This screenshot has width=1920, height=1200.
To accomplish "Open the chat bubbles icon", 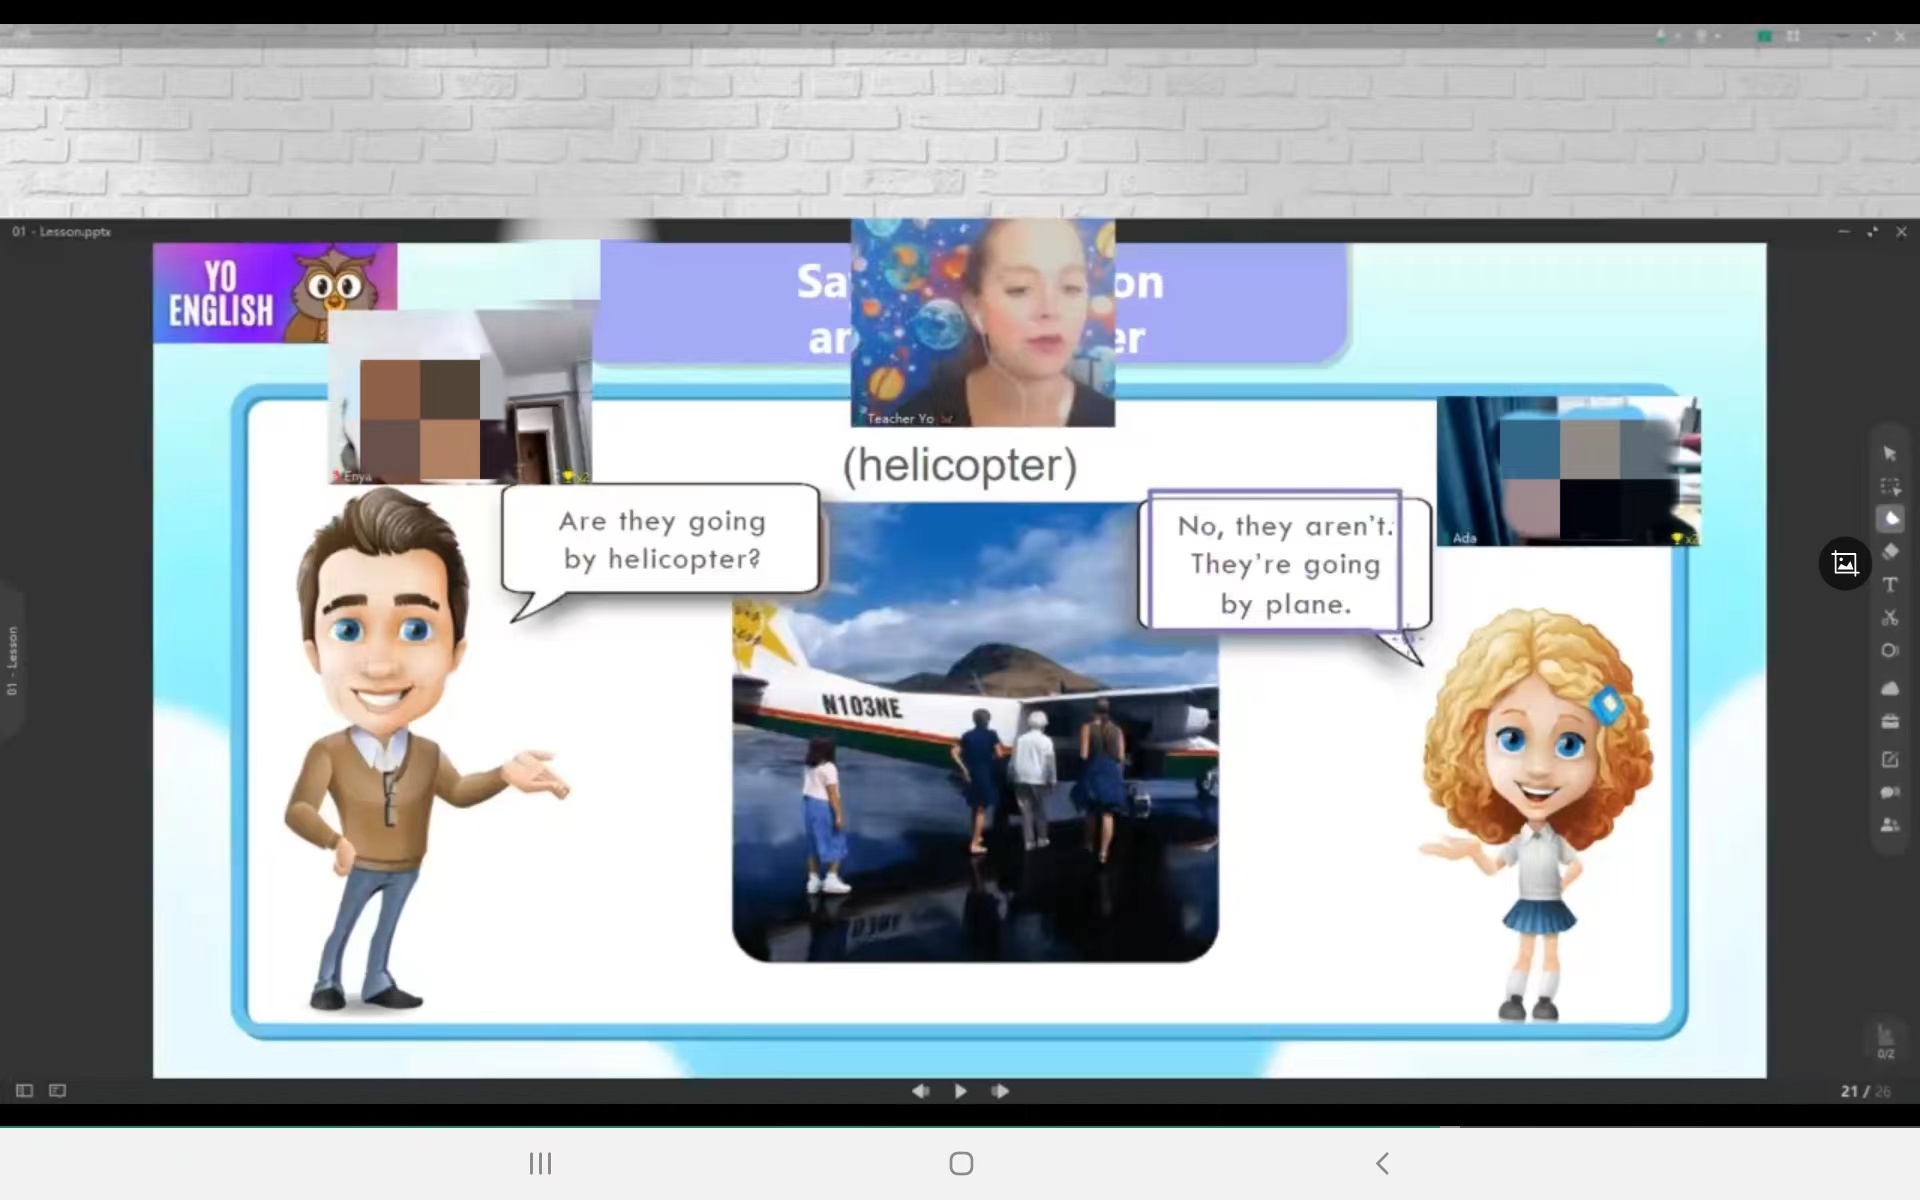I will click(x=1889, y=792).
